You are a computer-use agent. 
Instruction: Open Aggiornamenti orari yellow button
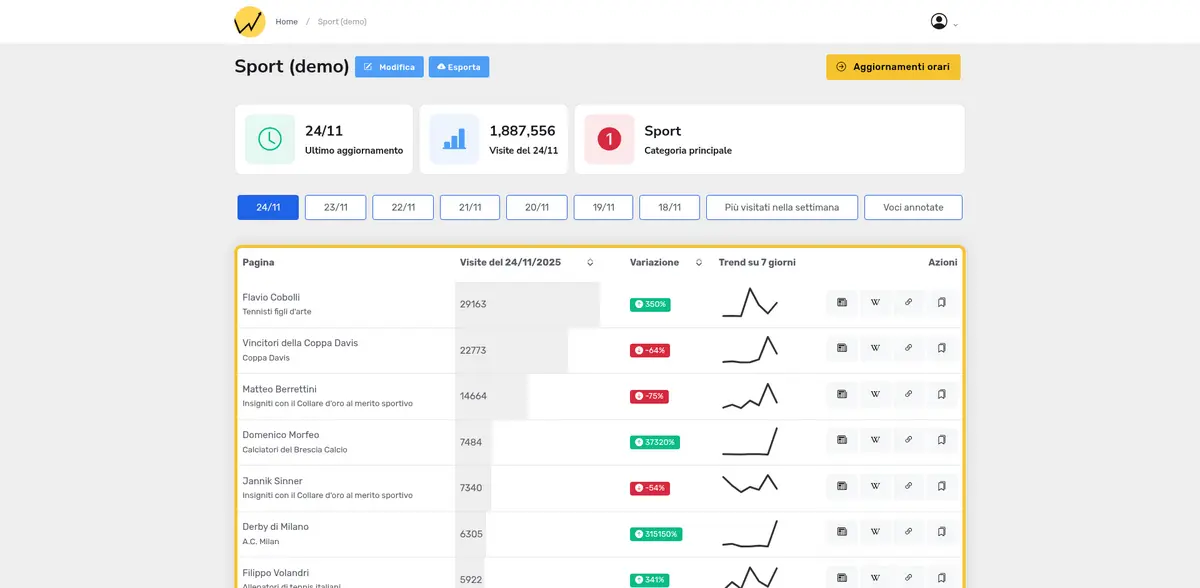tap(892, 67)
